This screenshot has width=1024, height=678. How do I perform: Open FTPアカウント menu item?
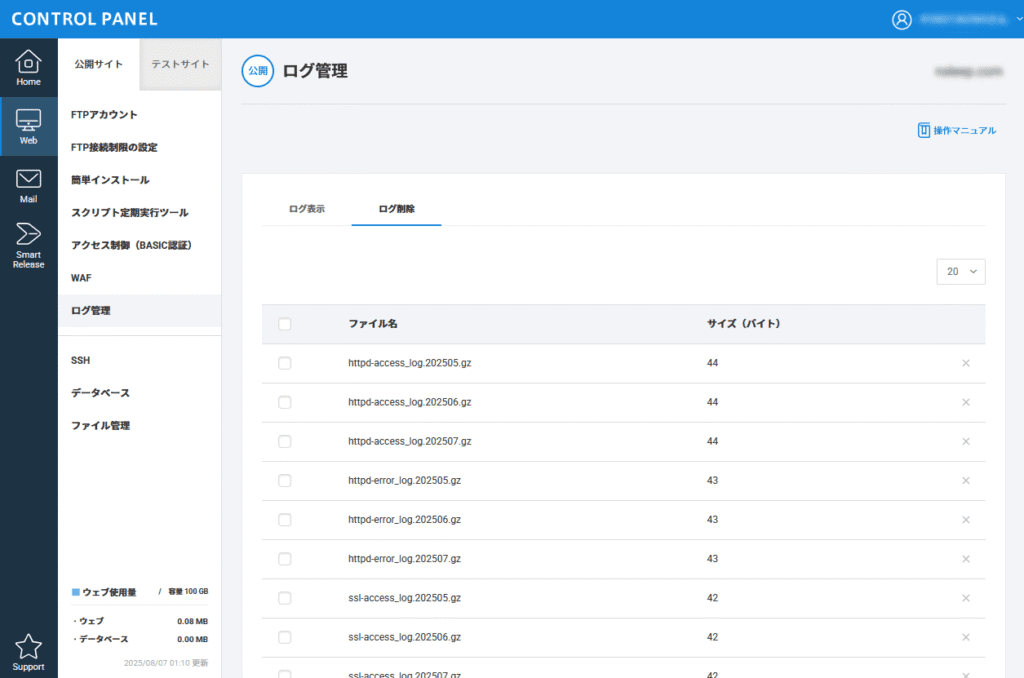[x=104, y=115]
